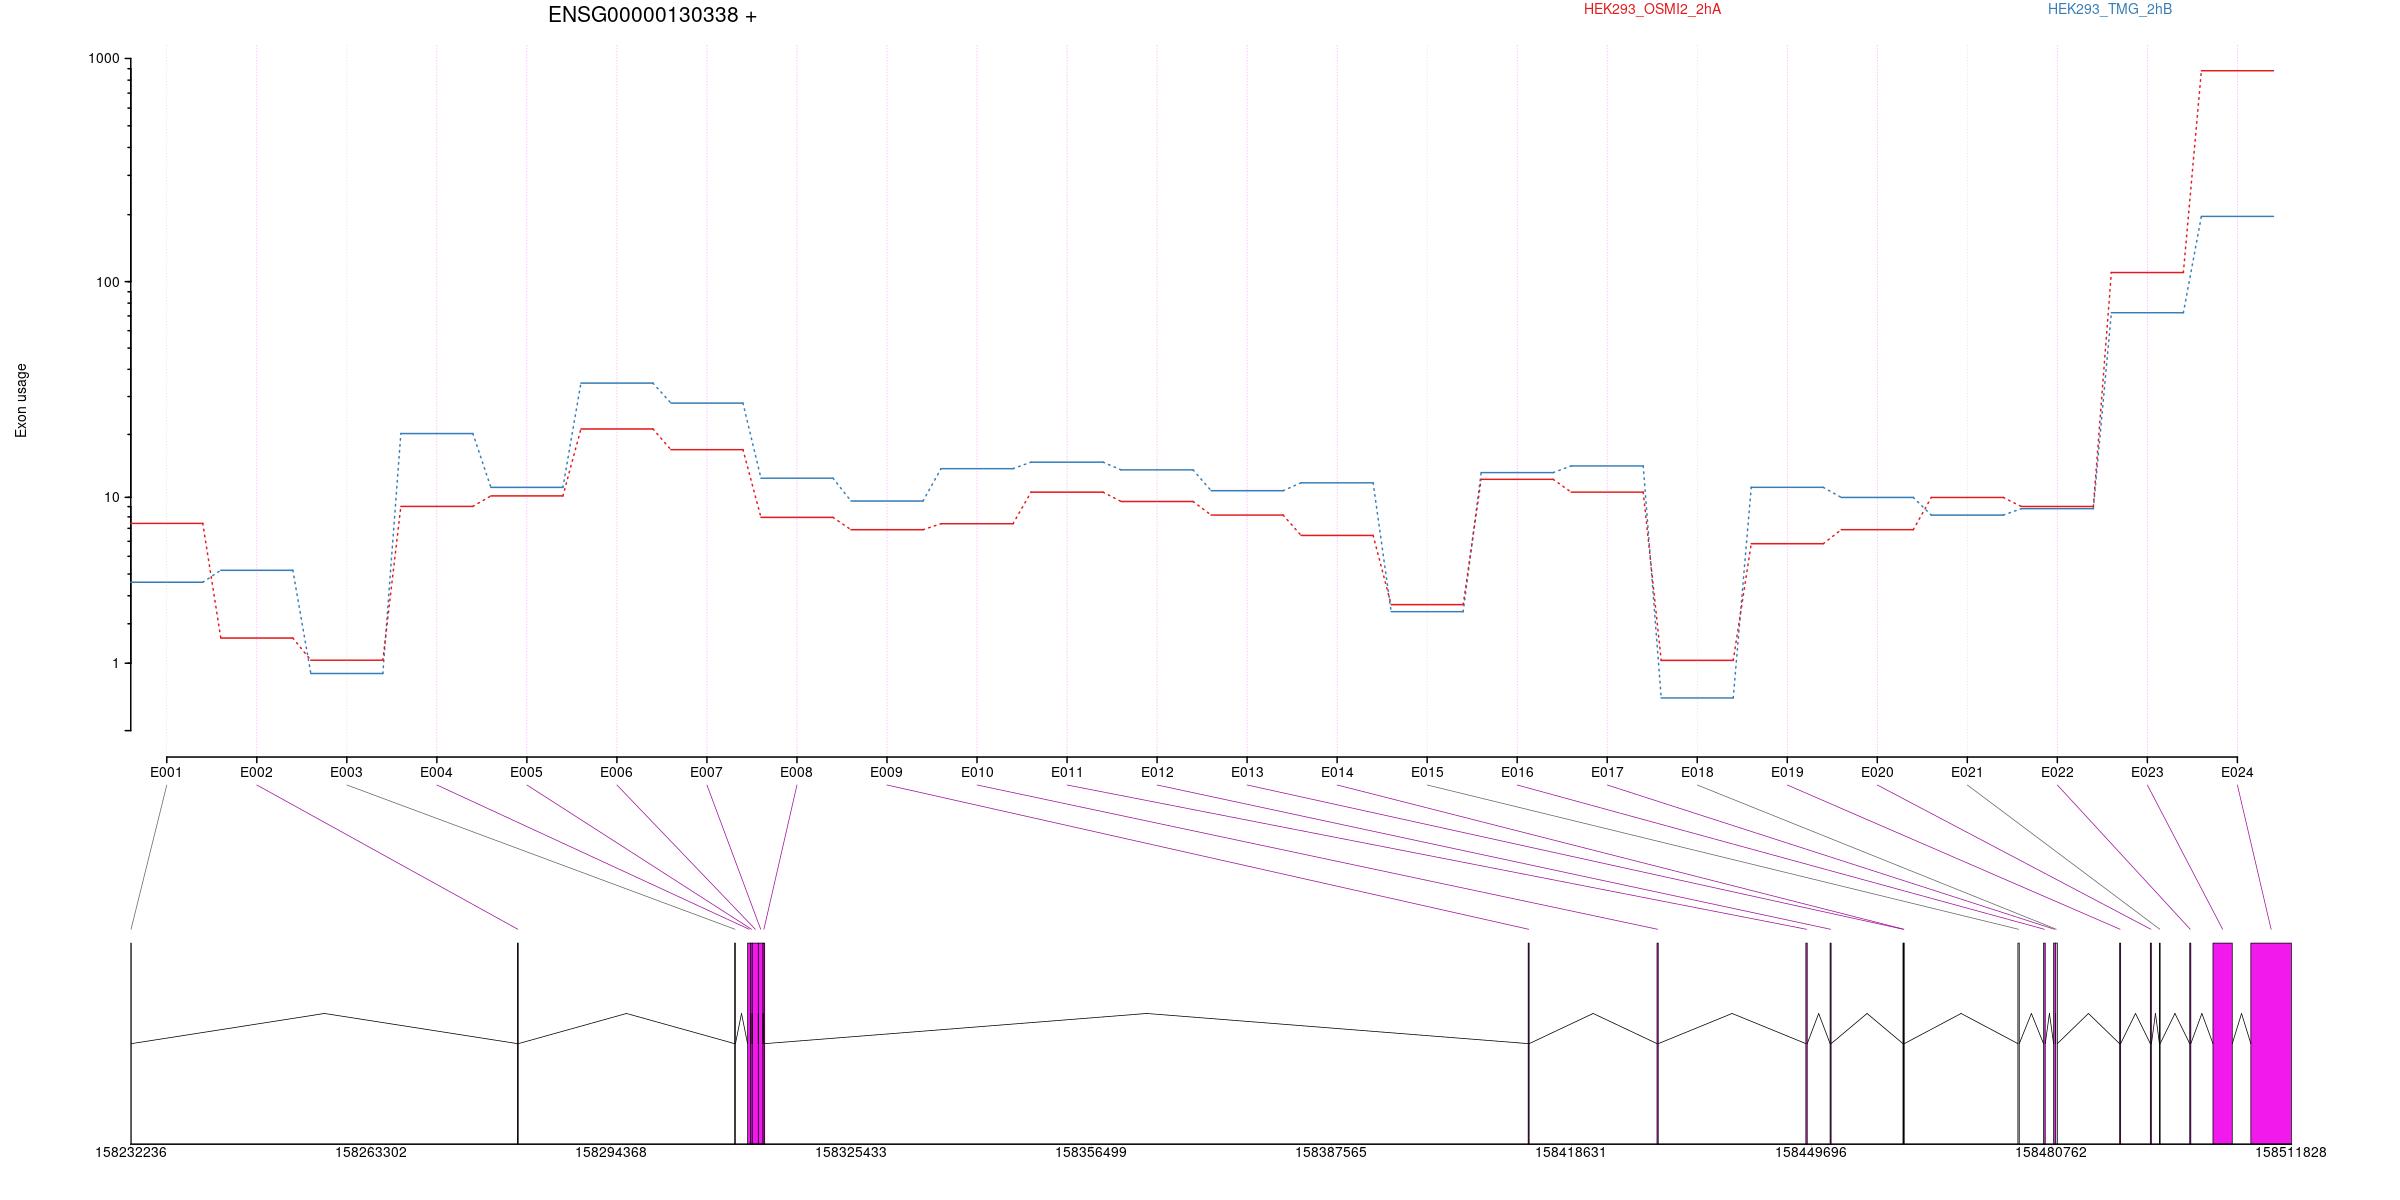Click the blue line peak above E006
This screenshot has height=1200, width=2400.
point(617,383)
